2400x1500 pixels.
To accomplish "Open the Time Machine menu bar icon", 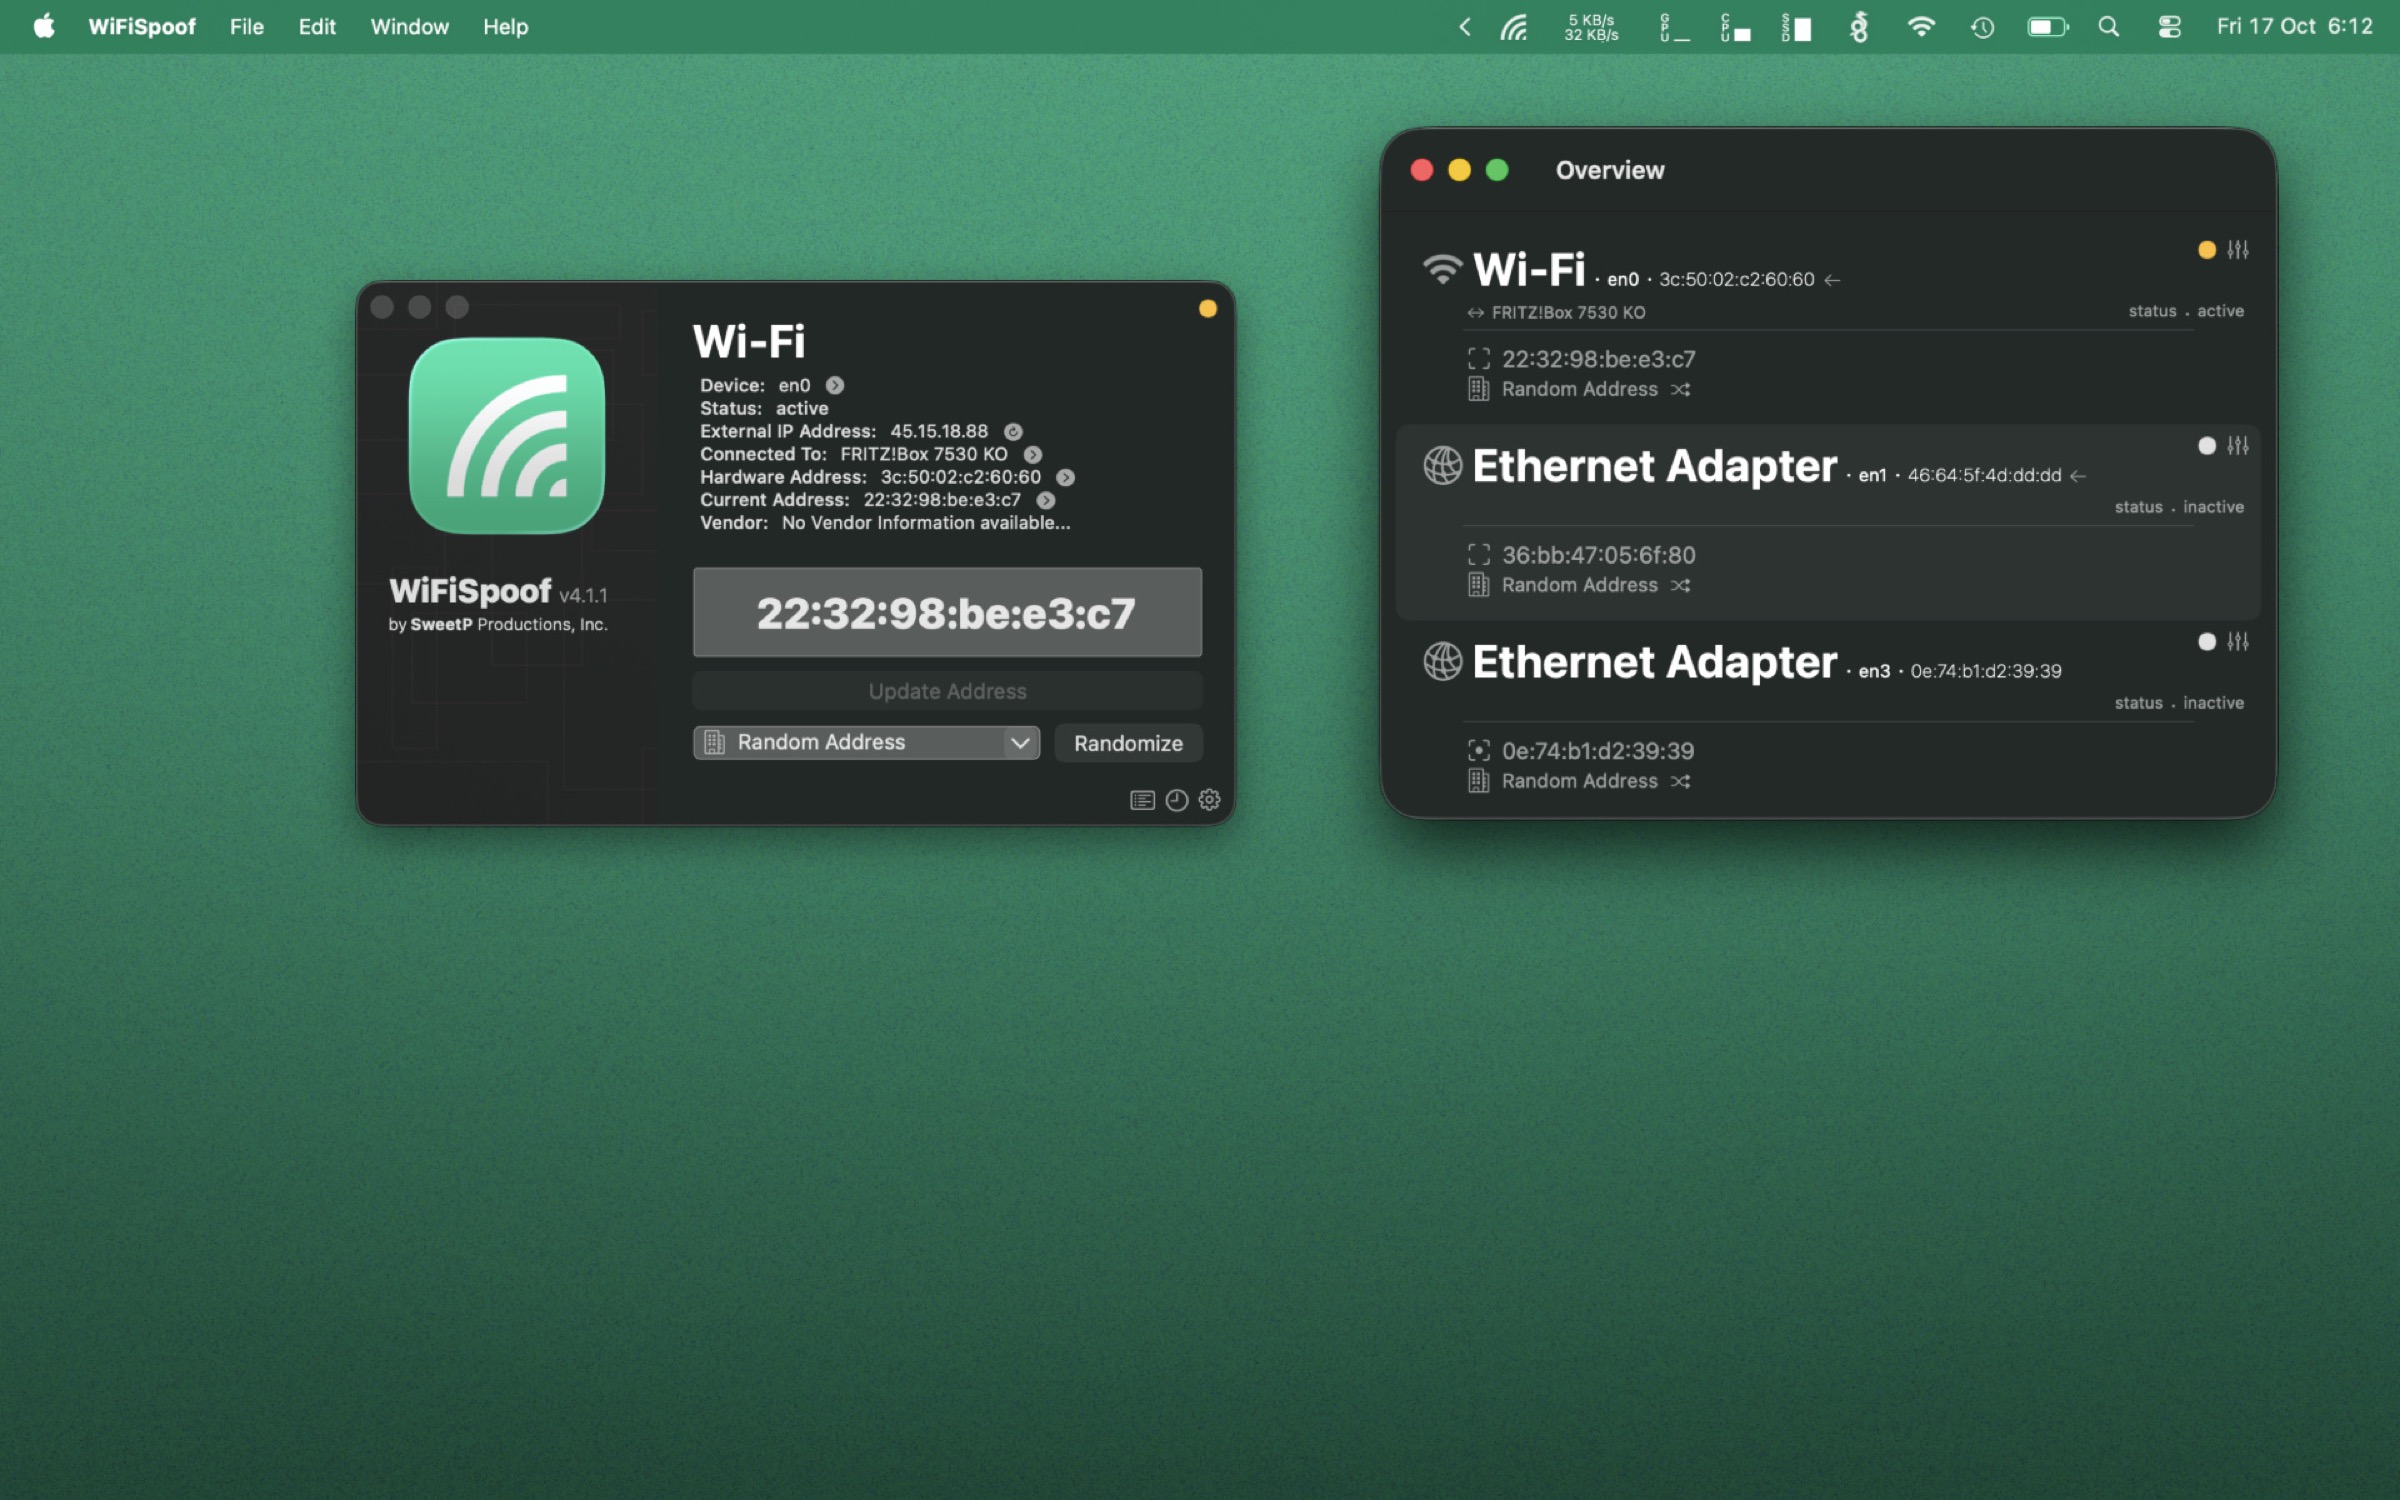I will tap(1983, 27).
